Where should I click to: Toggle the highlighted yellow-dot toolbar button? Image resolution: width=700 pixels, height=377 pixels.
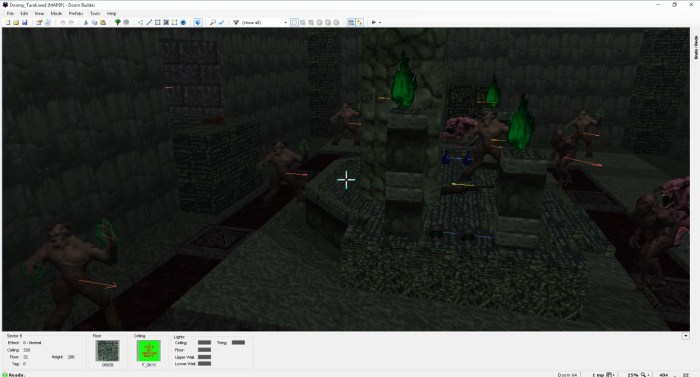coord(359,22)
